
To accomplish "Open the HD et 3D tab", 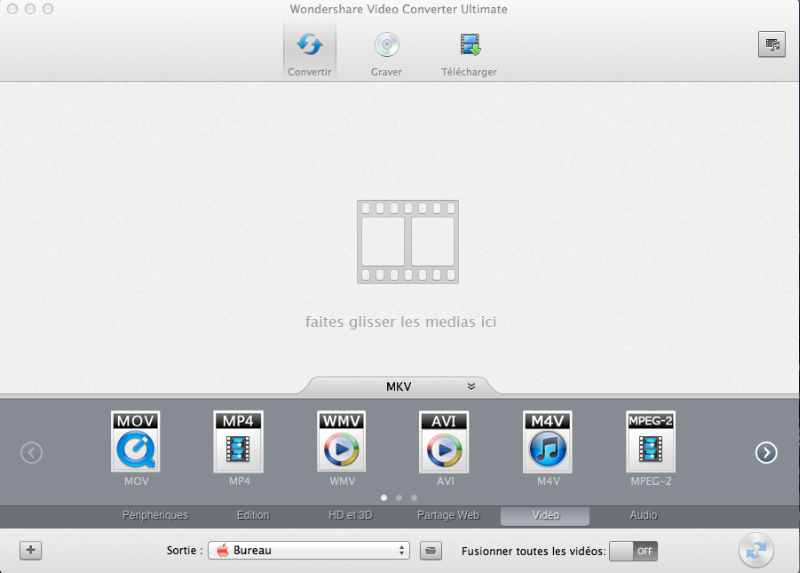I will tap(351, 515).
